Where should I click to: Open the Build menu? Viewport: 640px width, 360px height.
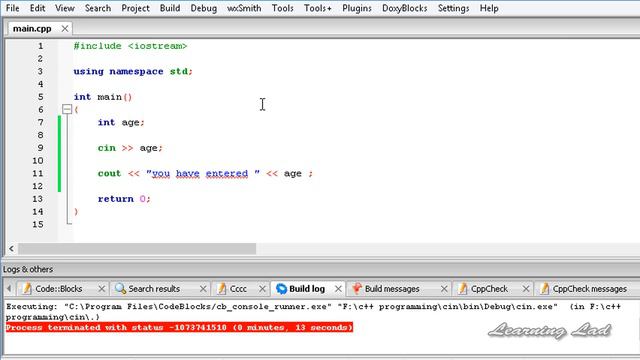[x=170, y=8]
